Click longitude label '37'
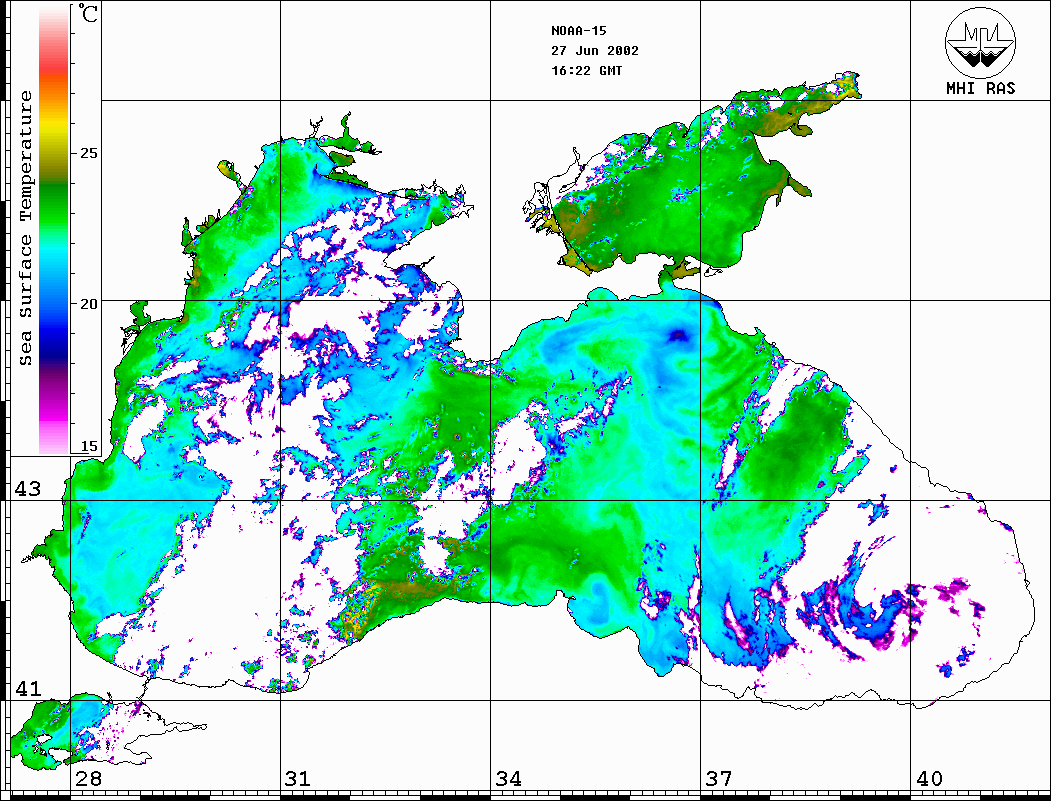The height and width of the screenshot is (801, 1051). [719, 779]
